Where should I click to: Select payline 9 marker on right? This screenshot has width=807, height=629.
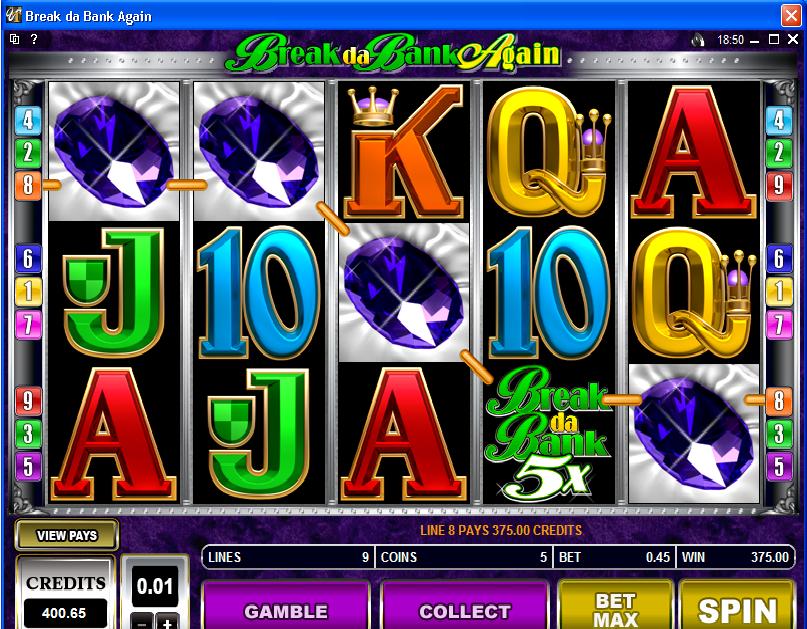(779, 185)
